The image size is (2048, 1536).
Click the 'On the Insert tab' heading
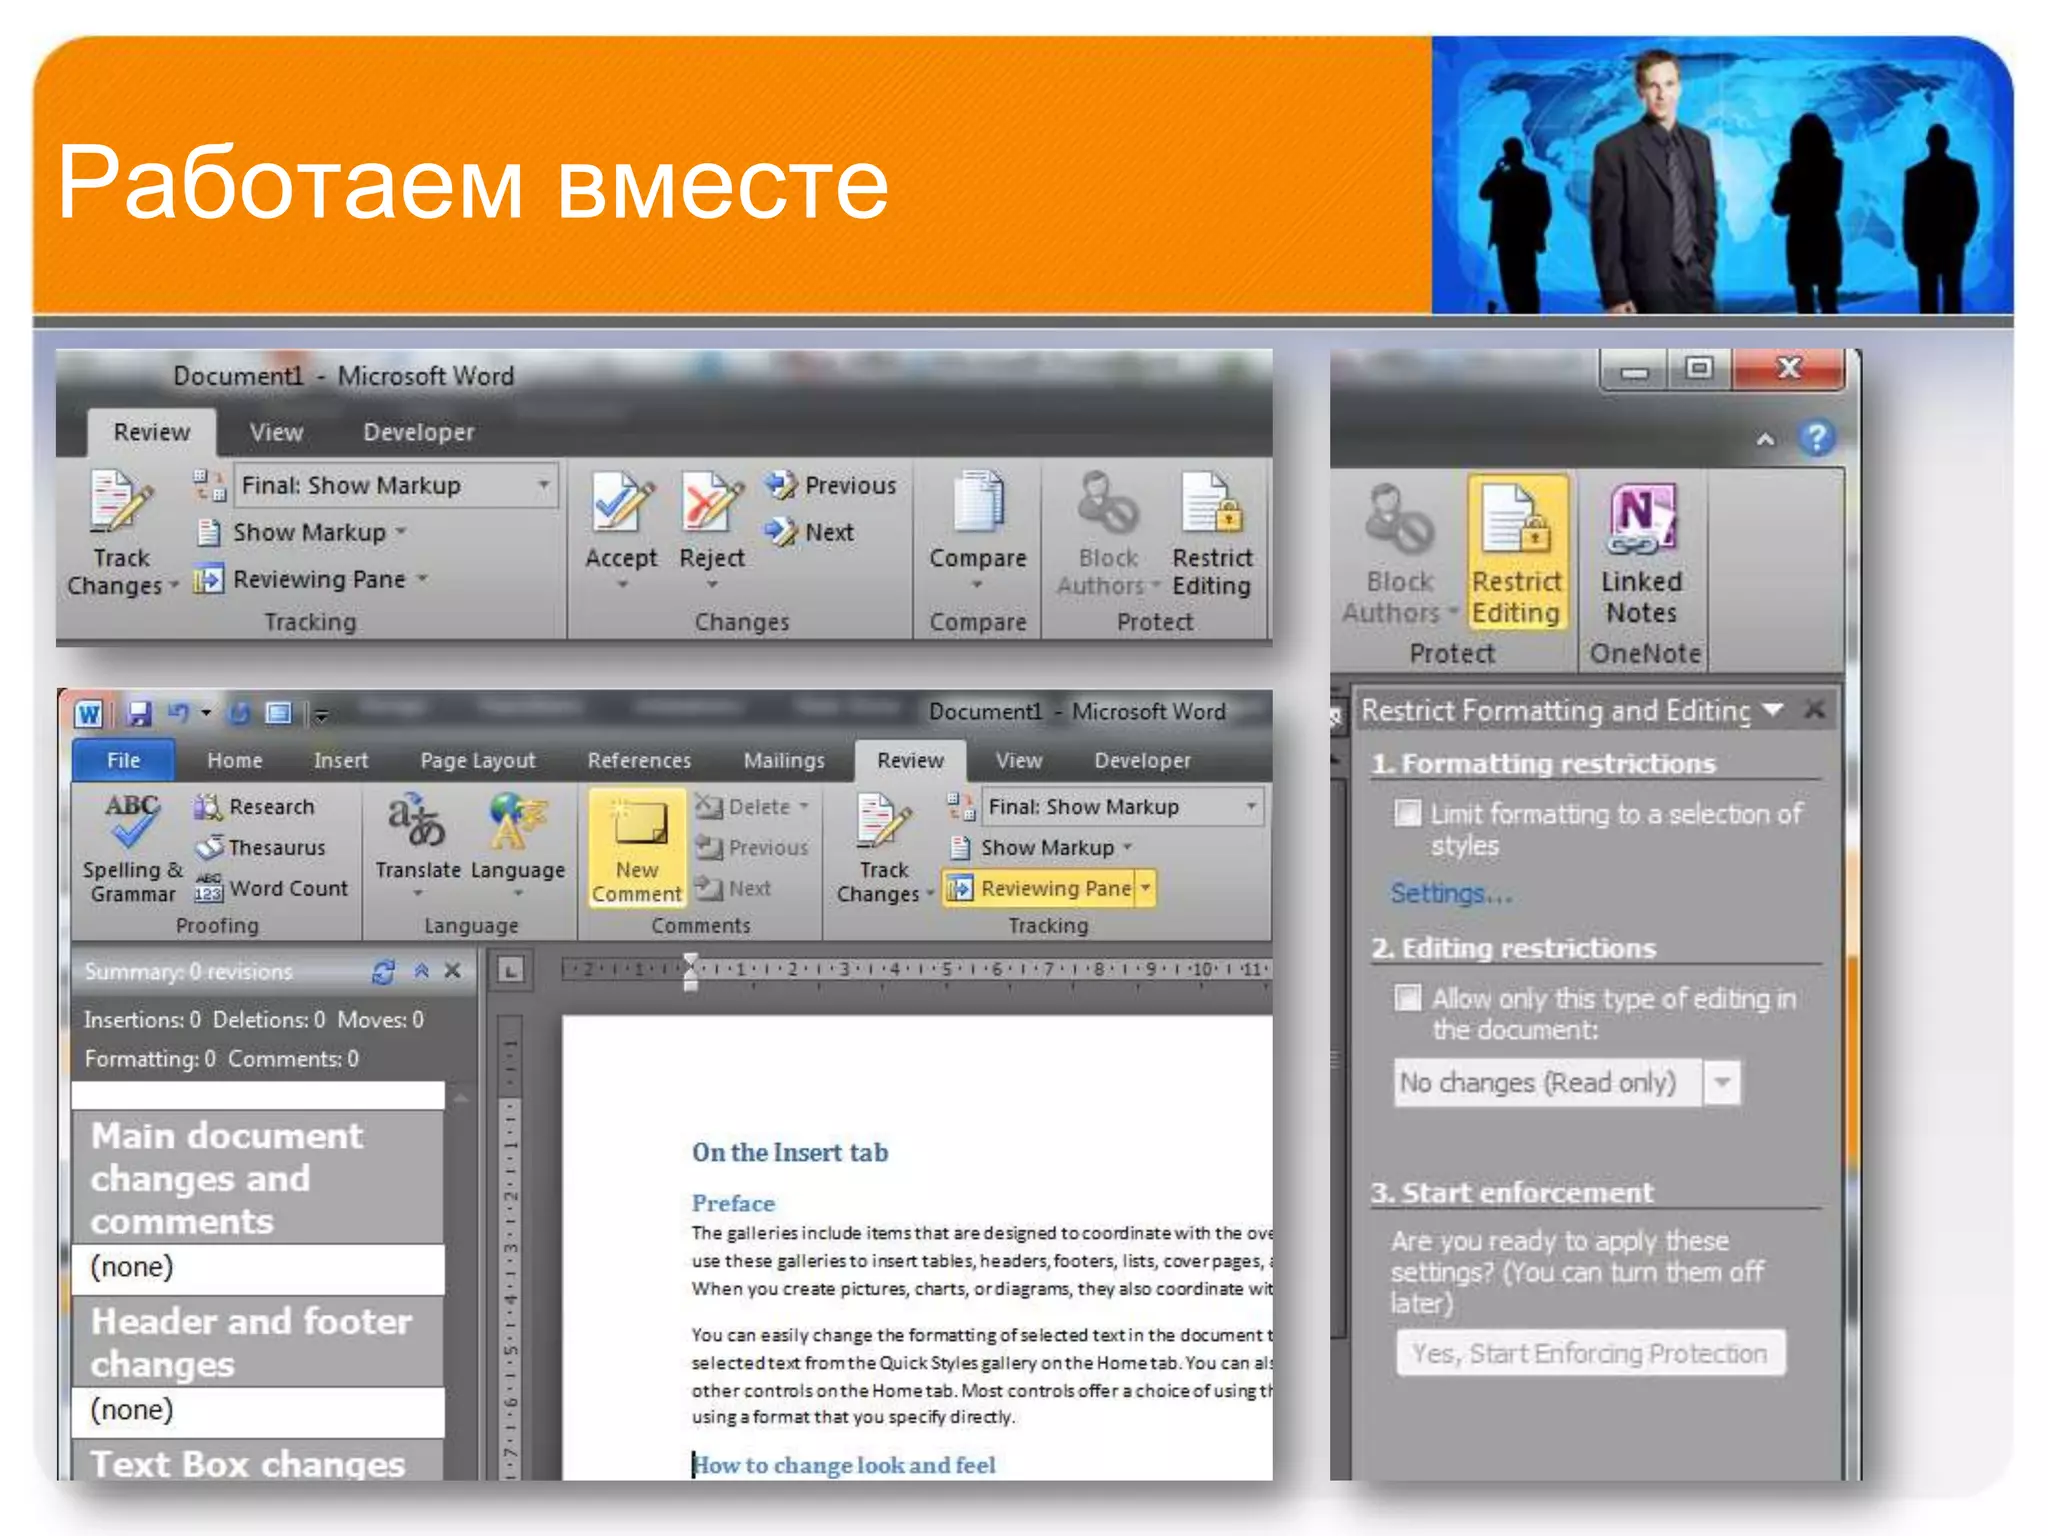[x=790, y=1152]
